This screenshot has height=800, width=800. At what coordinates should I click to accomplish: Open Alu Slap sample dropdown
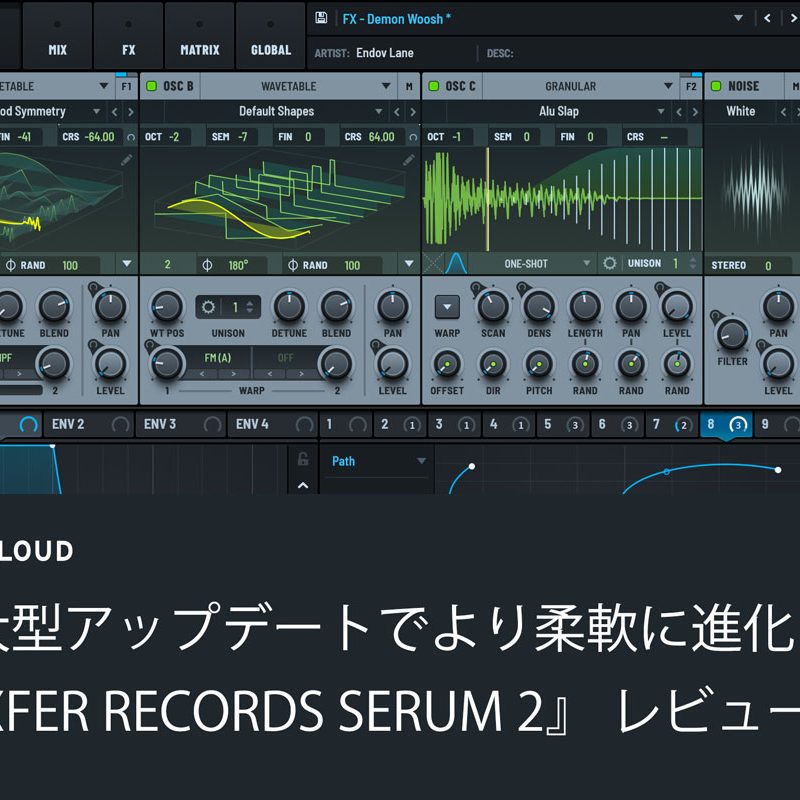point(661,111)
